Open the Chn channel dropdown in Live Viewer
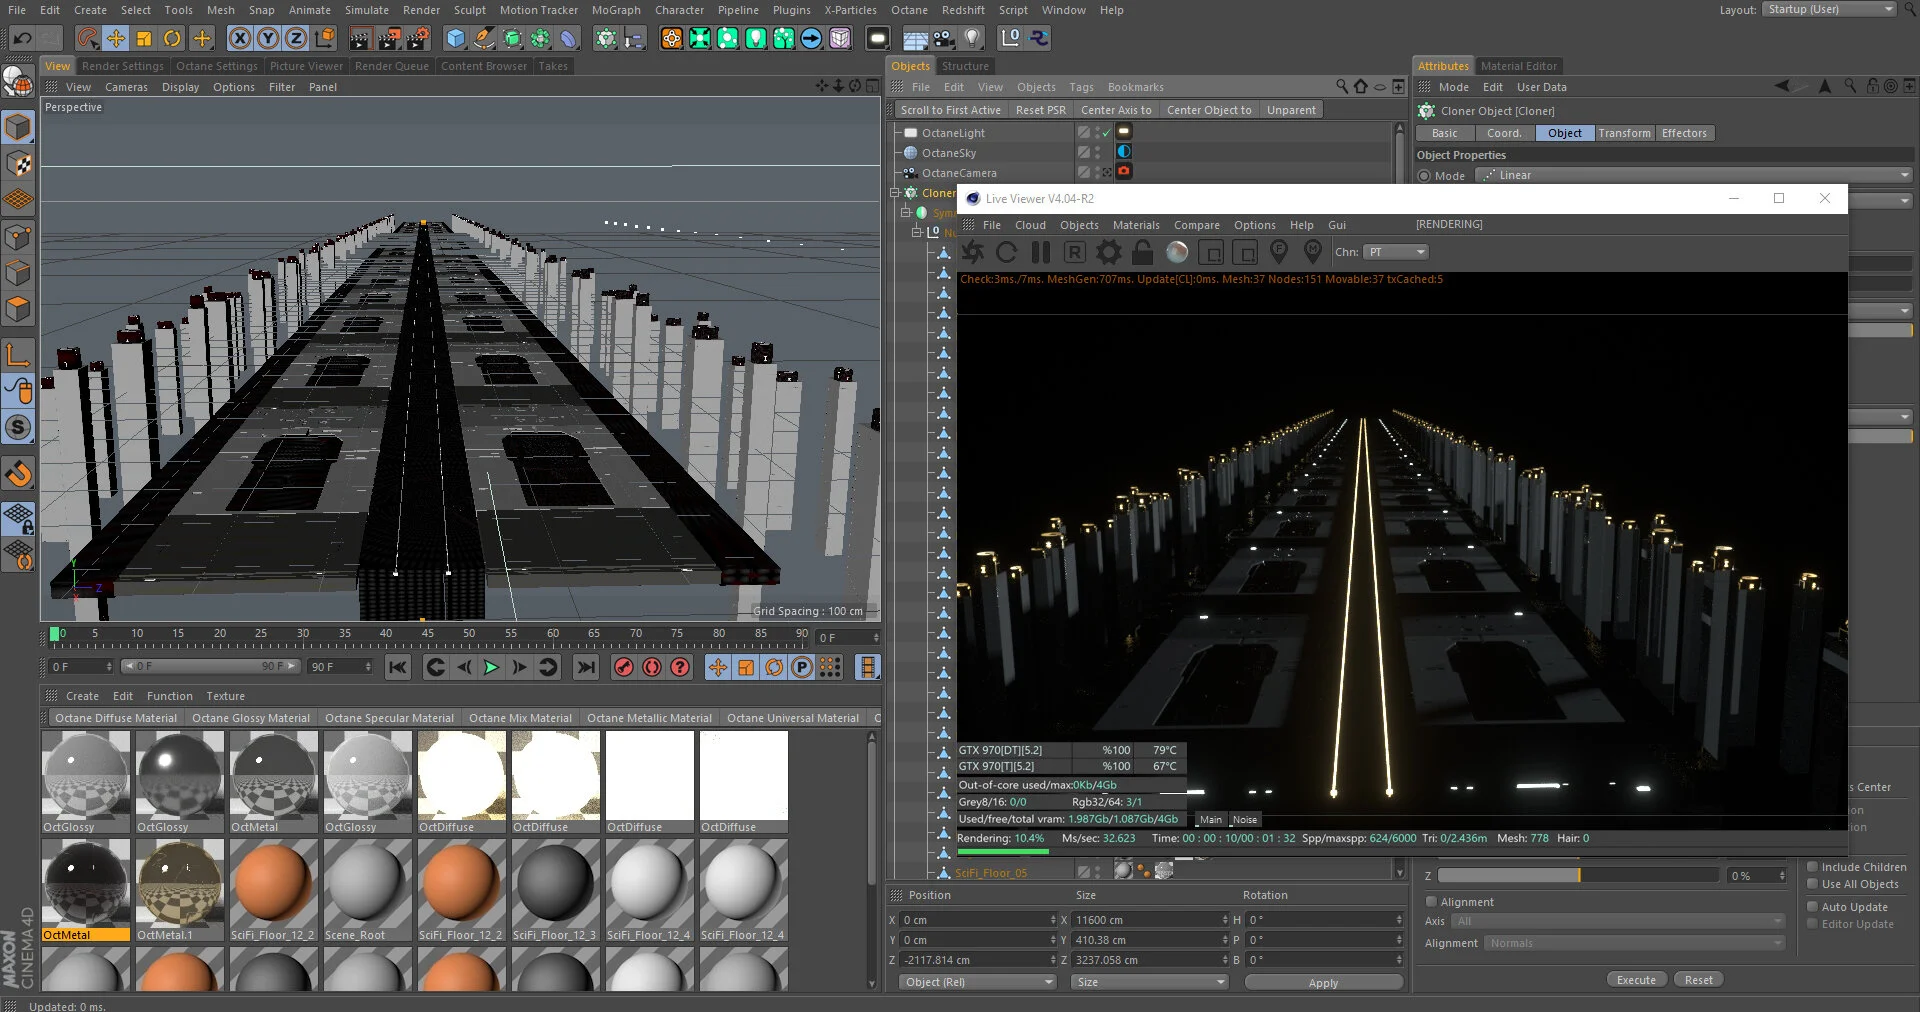 (1396, 252)
